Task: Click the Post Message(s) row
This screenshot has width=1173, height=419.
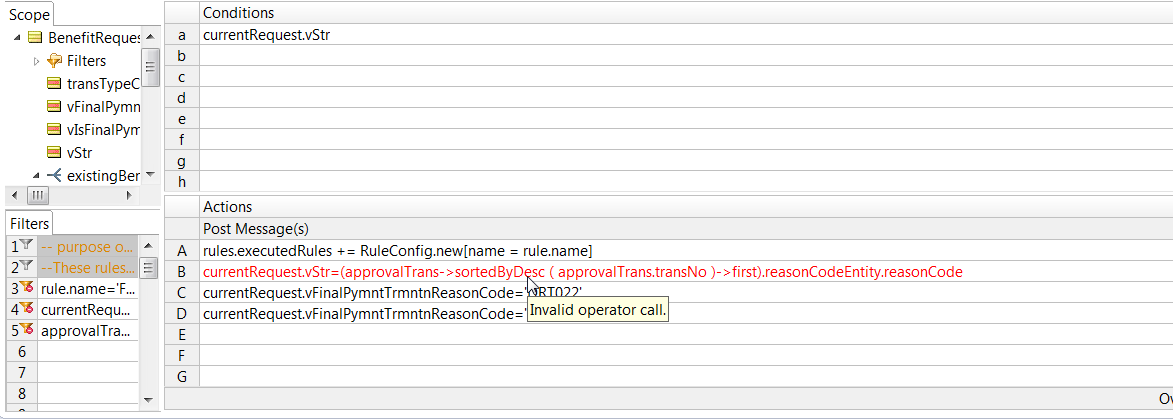Action: coord(686,228)
